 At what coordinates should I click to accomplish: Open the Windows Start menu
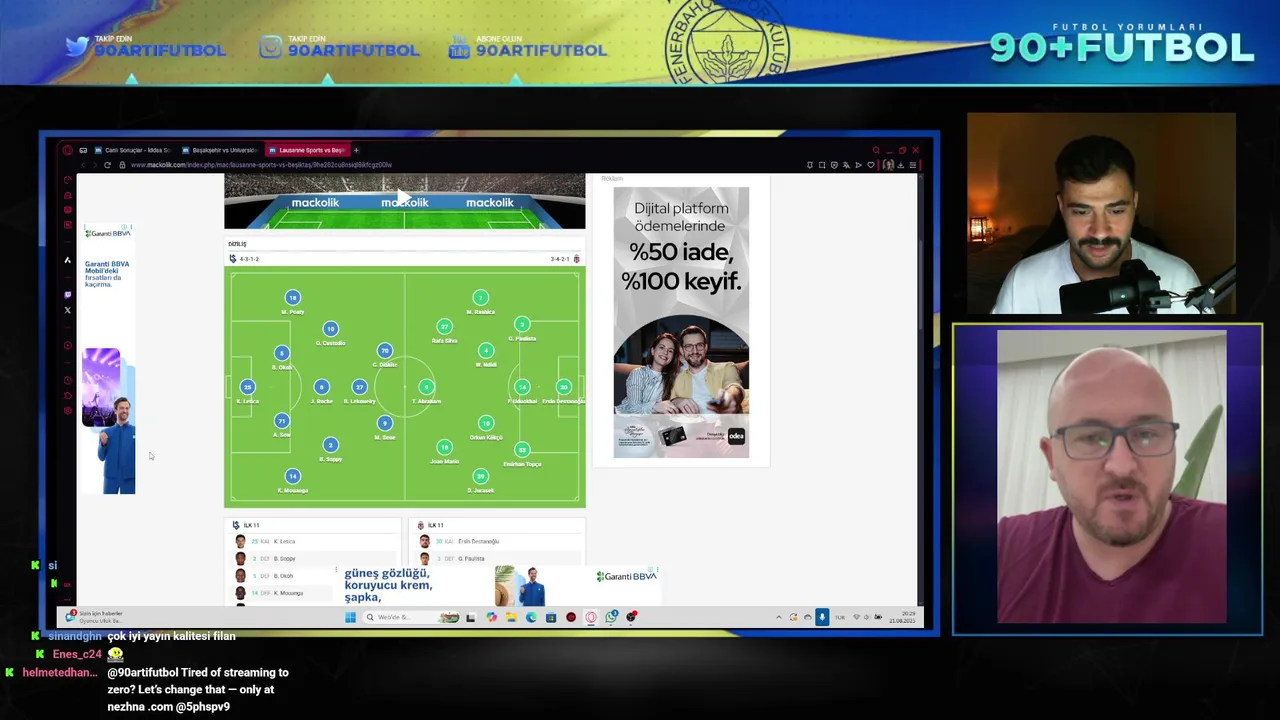coord(350,617)
